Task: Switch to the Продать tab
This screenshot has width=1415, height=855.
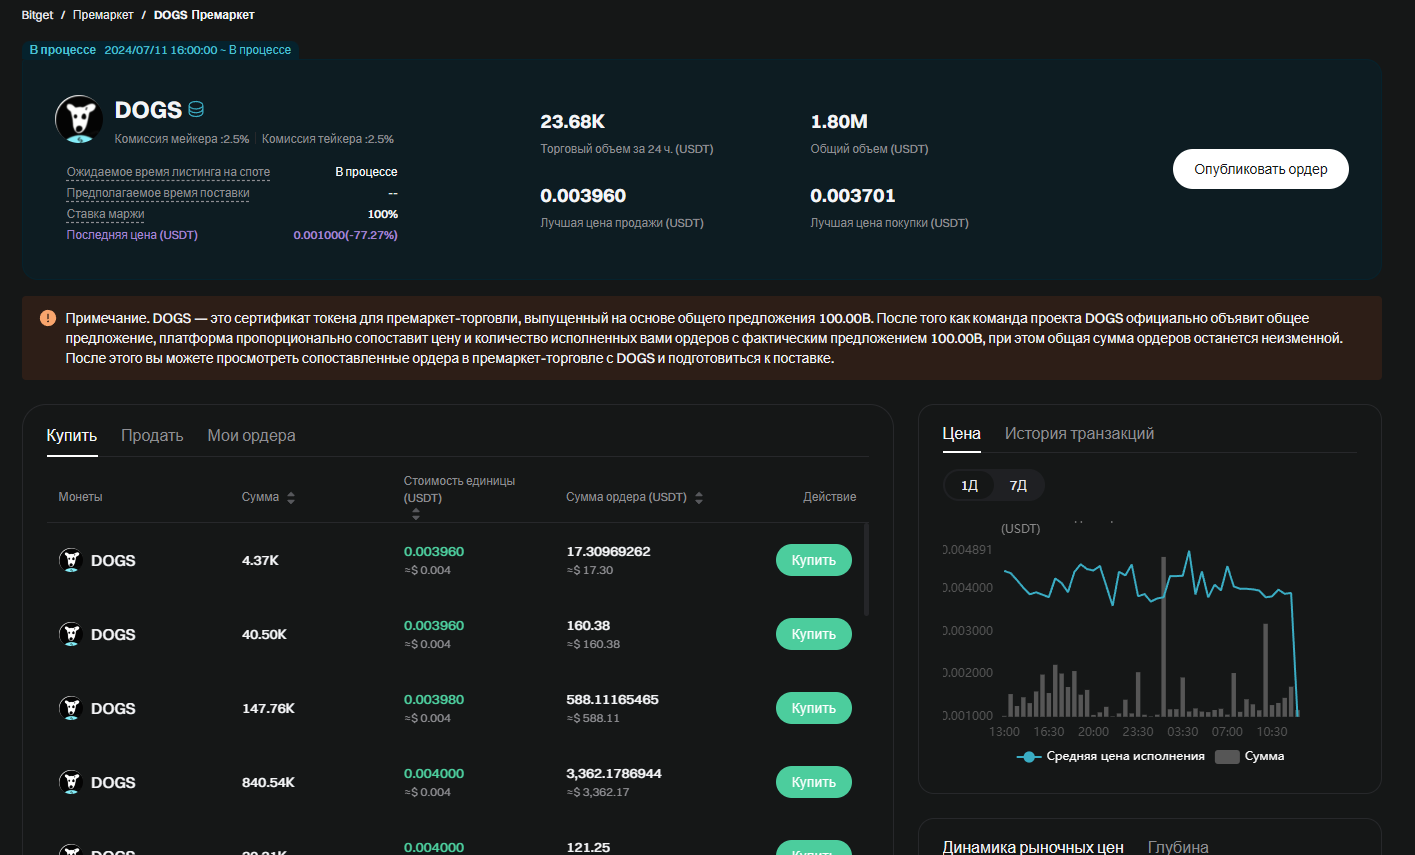Action: (152, 436)
